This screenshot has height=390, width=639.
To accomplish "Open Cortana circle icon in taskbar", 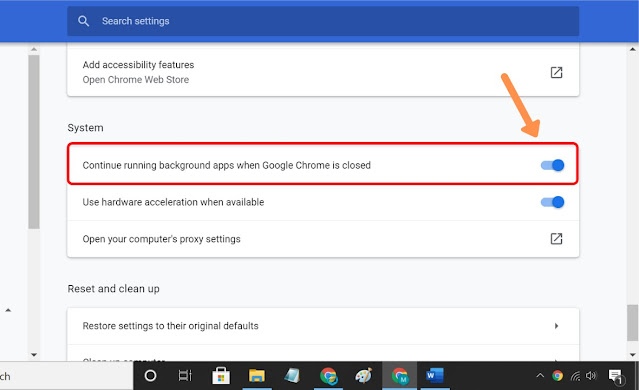I will tap(150, 376).
